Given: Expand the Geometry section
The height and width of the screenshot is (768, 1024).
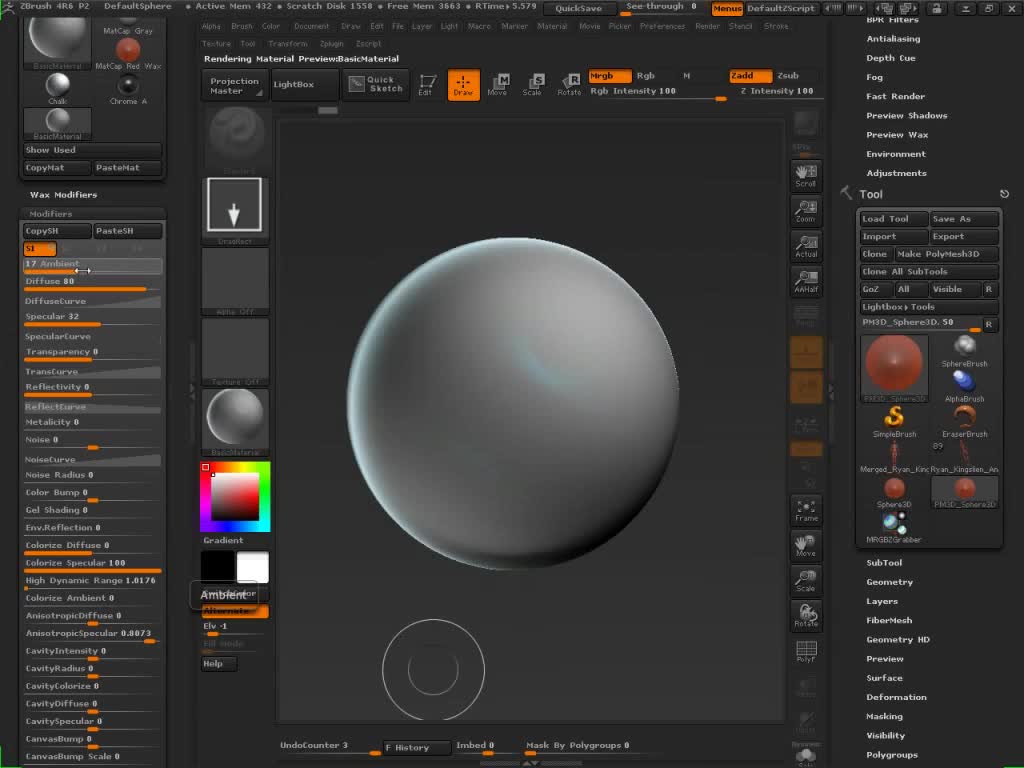Looking at the screenshot, I should pos(889,582).
